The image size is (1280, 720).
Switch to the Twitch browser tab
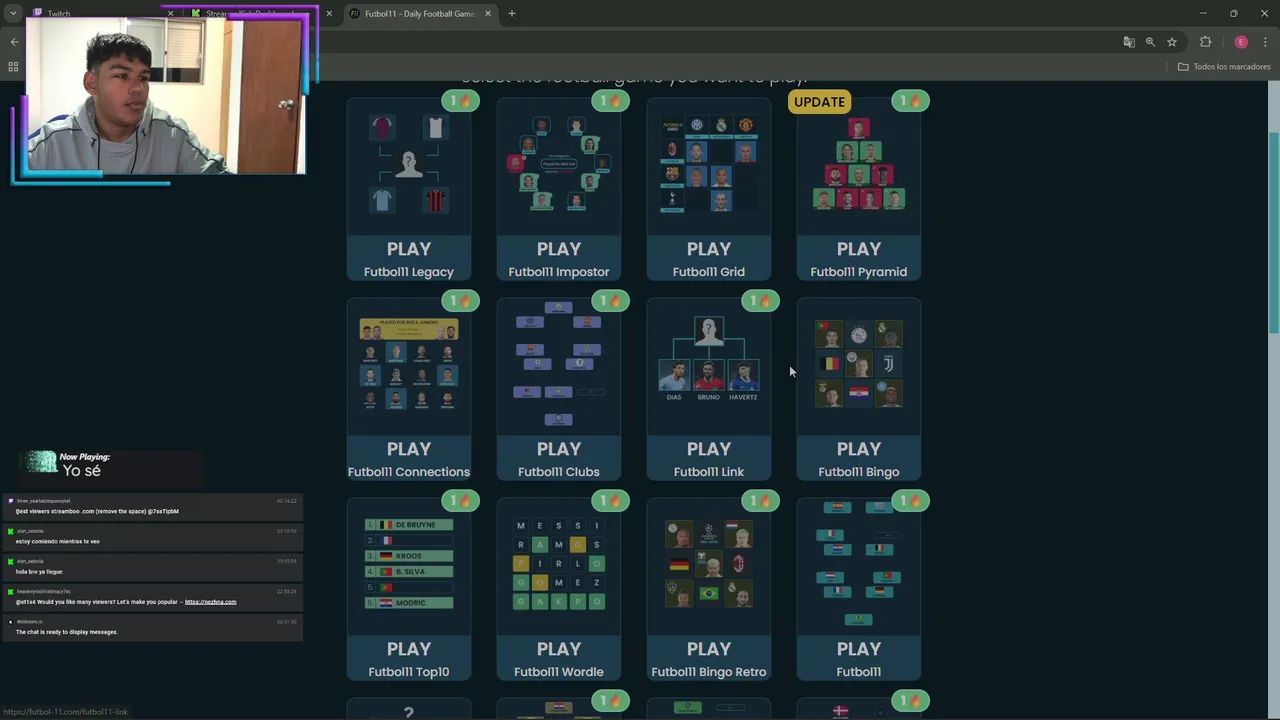click(x=58, y=14)
